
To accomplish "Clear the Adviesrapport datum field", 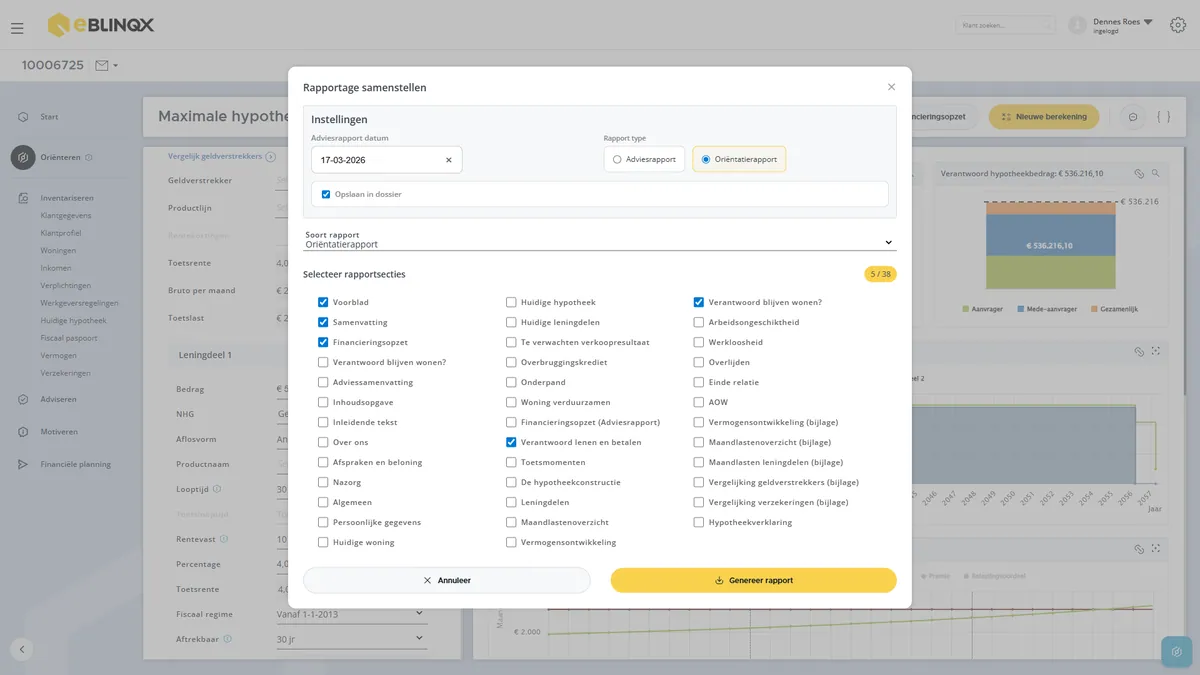I will pyautogui.click(x=448, y=160).
